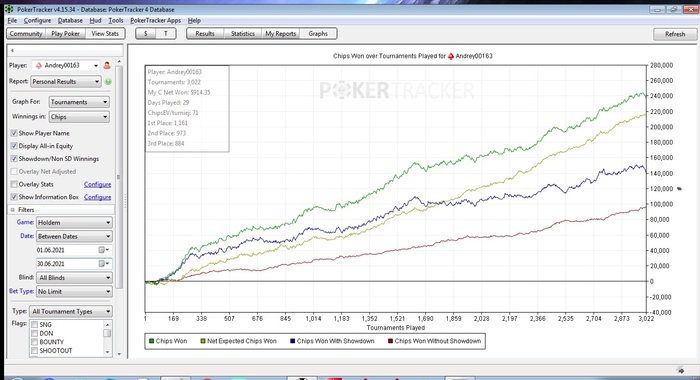Toggle Showdown/Non SD Winnings checkbox
Viewport: 700px width, 380px height.
[14, 159]
